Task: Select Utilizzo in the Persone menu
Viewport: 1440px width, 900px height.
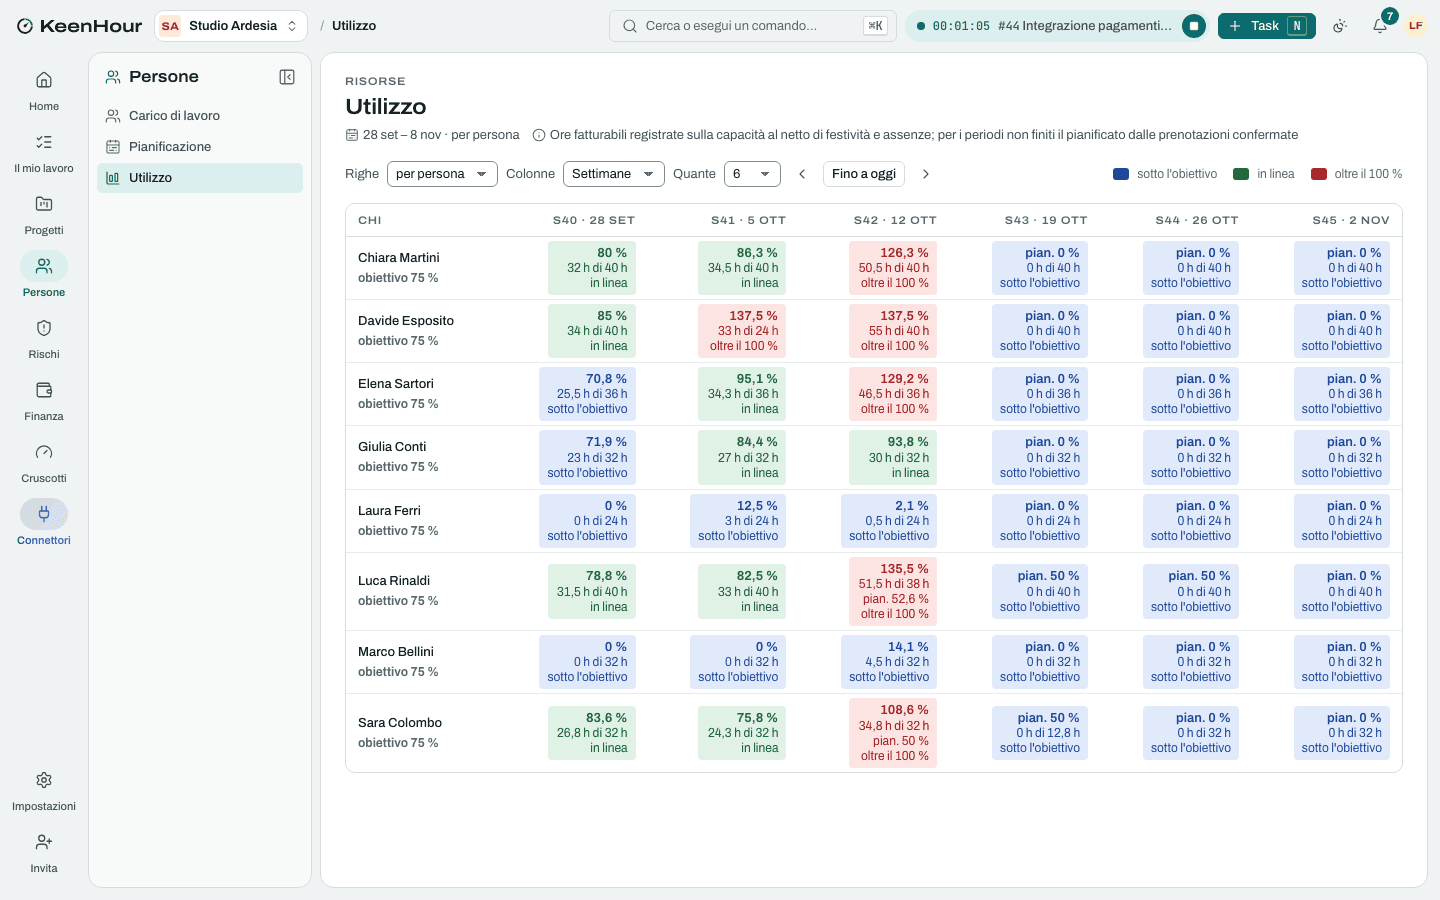Action: click(200, 178)
